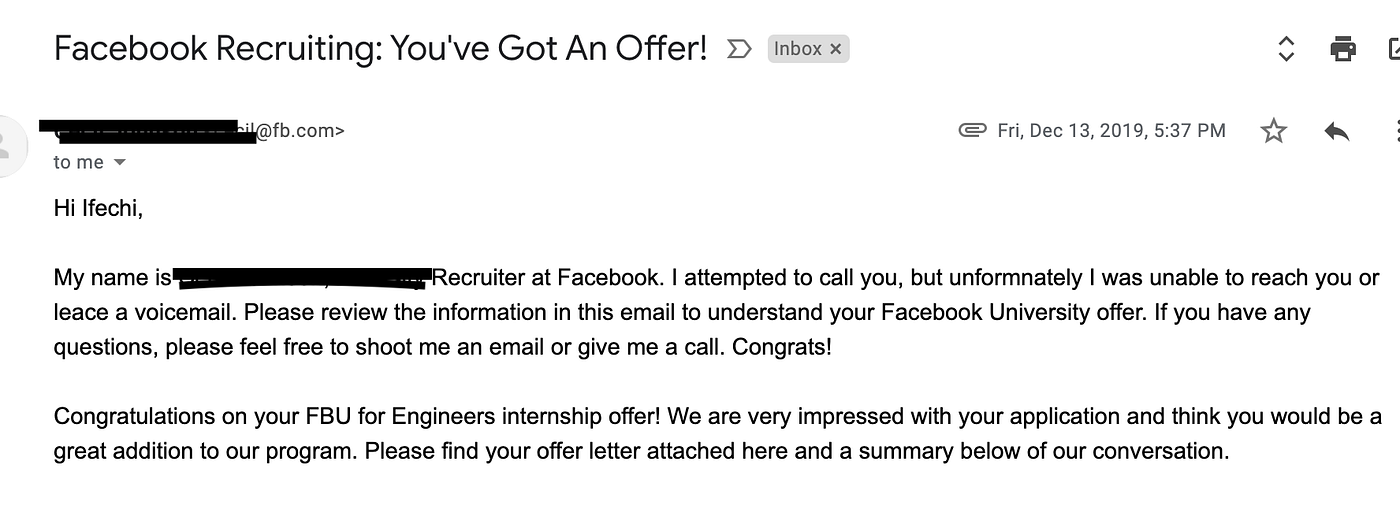Click the blacked-out recruiter name in the body
The image size is (1400, 509).
click(301, 276)
